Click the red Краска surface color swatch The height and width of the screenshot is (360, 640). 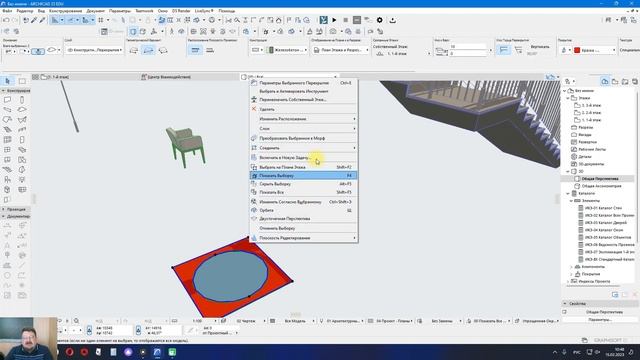click(x=577, y=50)
